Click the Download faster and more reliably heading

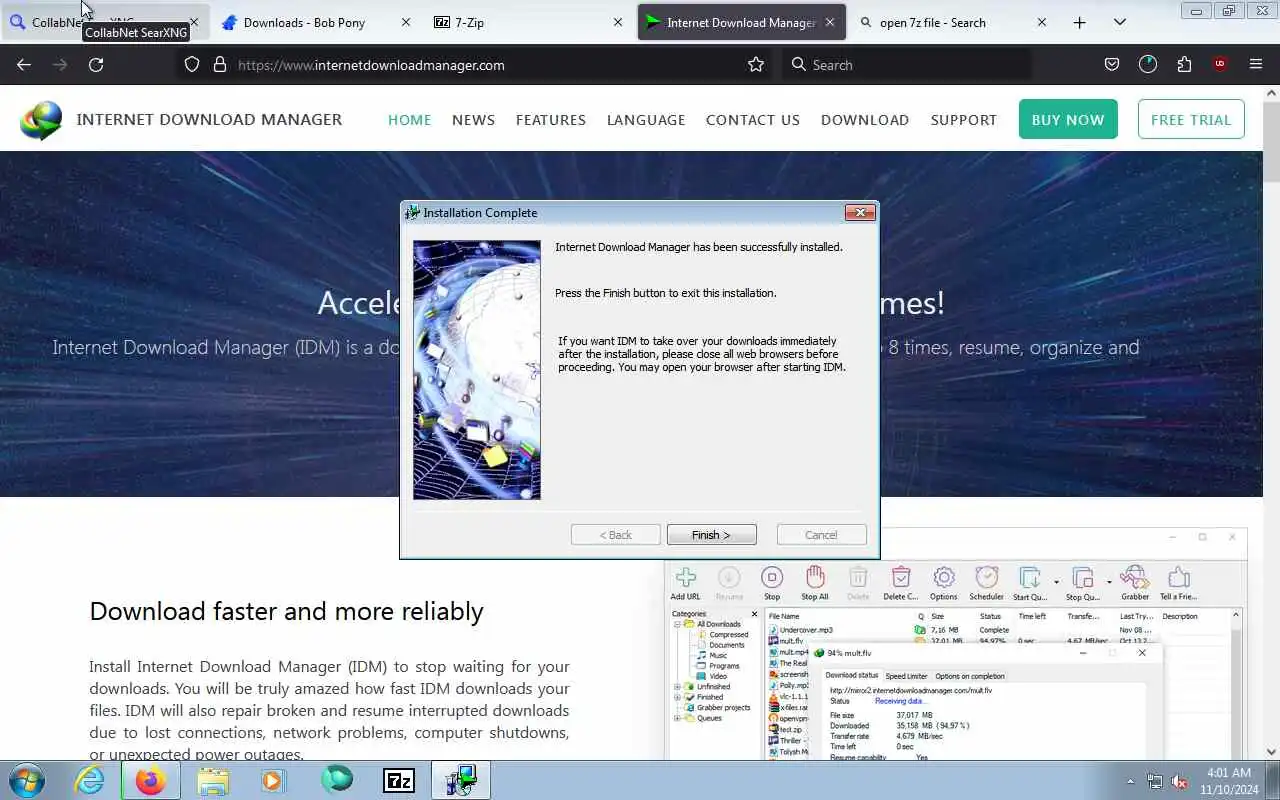pos(286,611)
